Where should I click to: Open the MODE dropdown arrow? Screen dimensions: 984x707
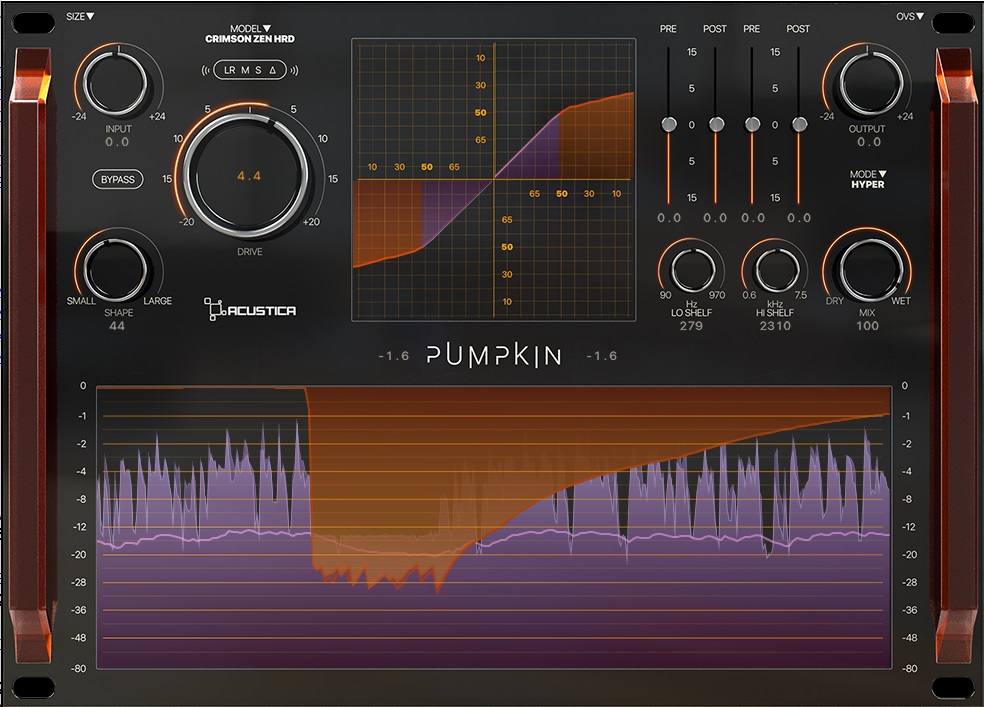(882, 174)
